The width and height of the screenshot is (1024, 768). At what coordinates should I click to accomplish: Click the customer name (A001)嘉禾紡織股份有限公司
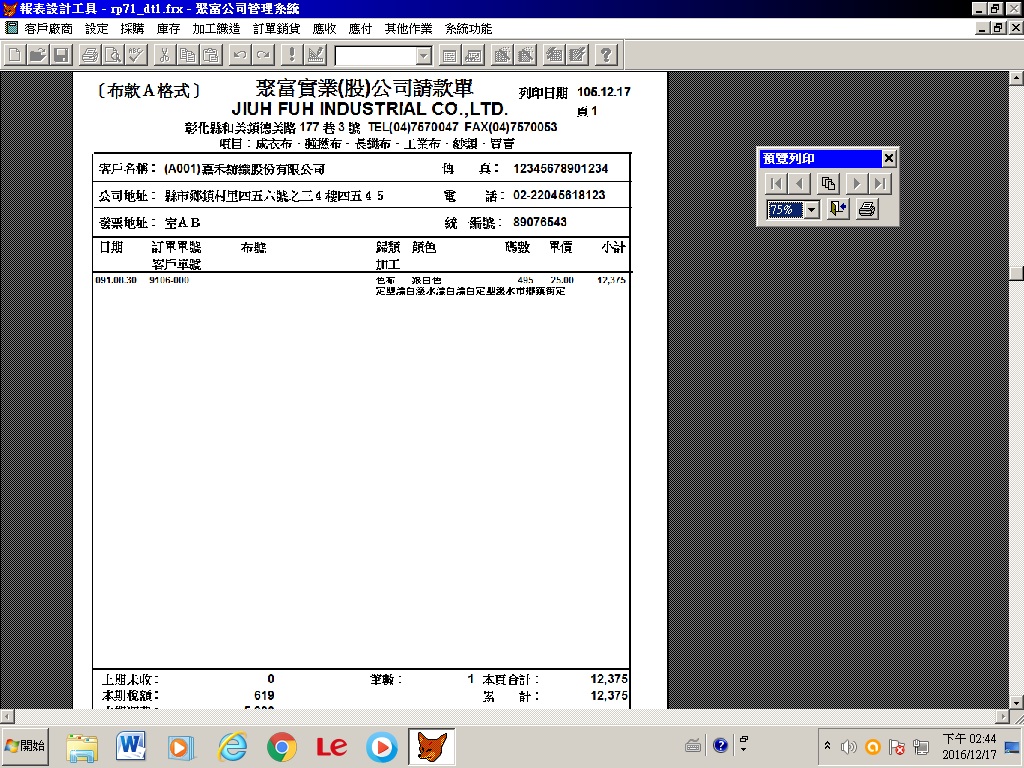244,169
